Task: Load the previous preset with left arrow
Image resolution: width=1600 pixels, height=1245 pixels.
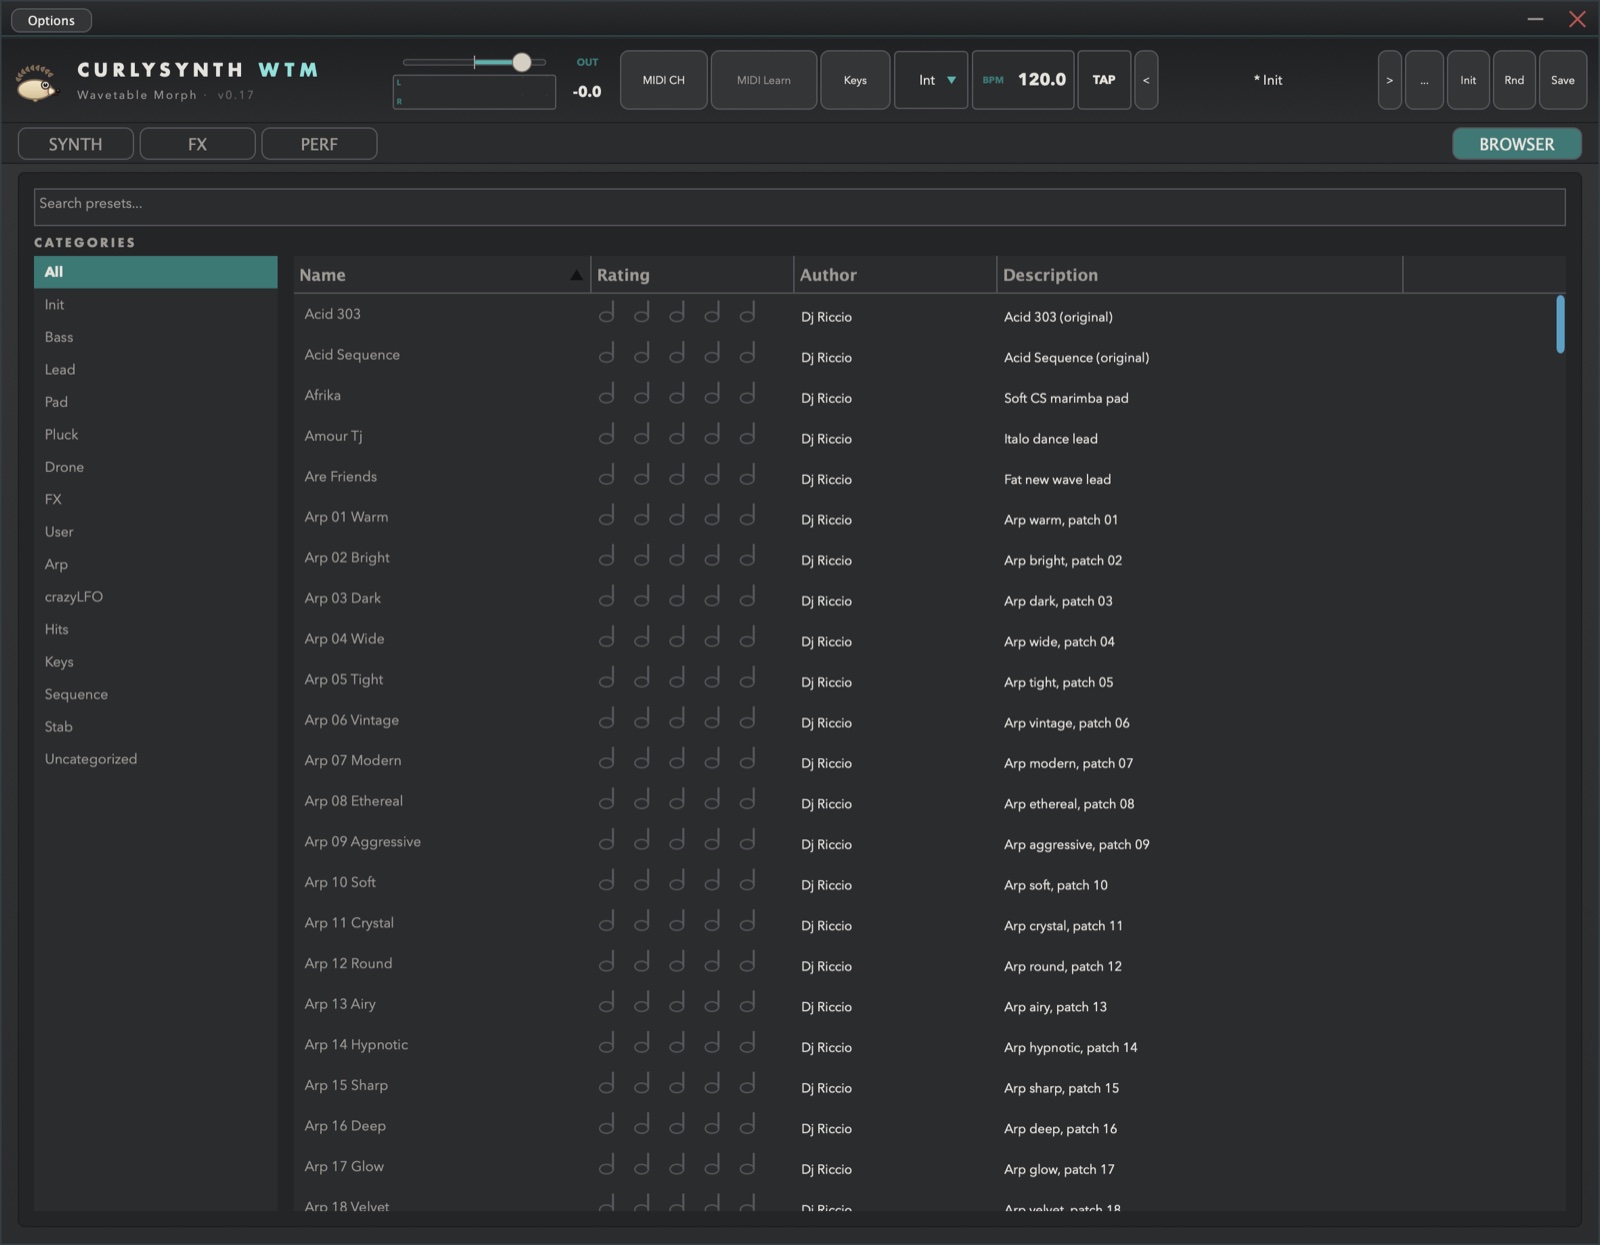Action: click(1146, 80)
